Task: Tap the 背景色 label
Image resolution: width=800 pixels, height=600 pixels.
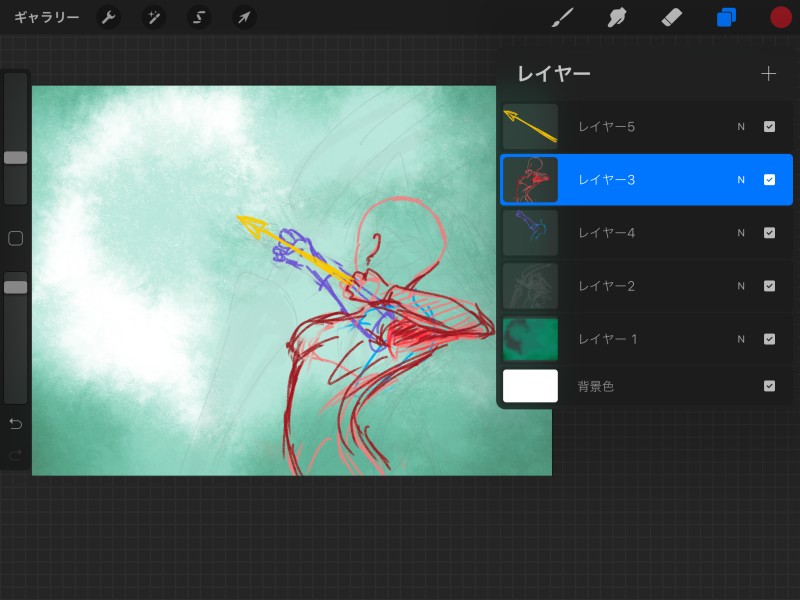Action: [595, 386]
